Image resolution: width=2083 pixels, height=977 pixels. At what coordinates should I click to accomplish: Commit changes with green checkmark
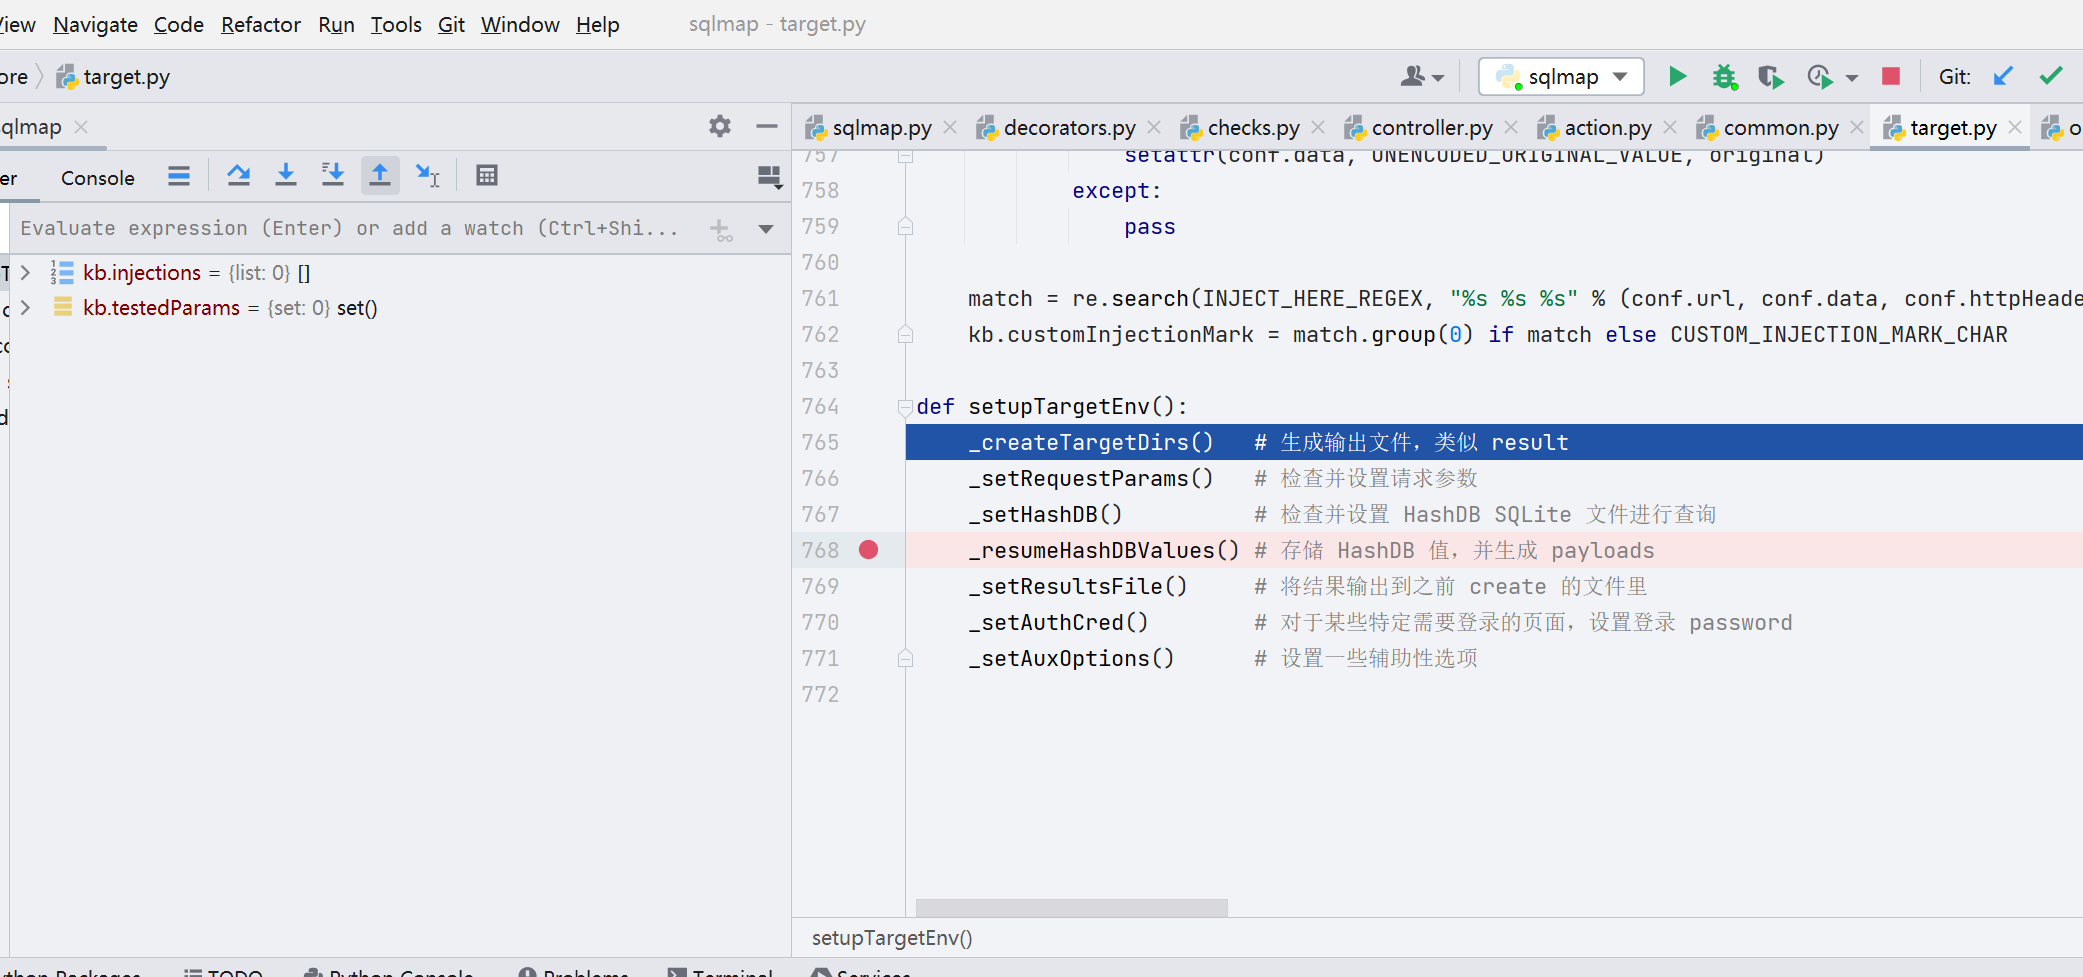point(2051,76)
